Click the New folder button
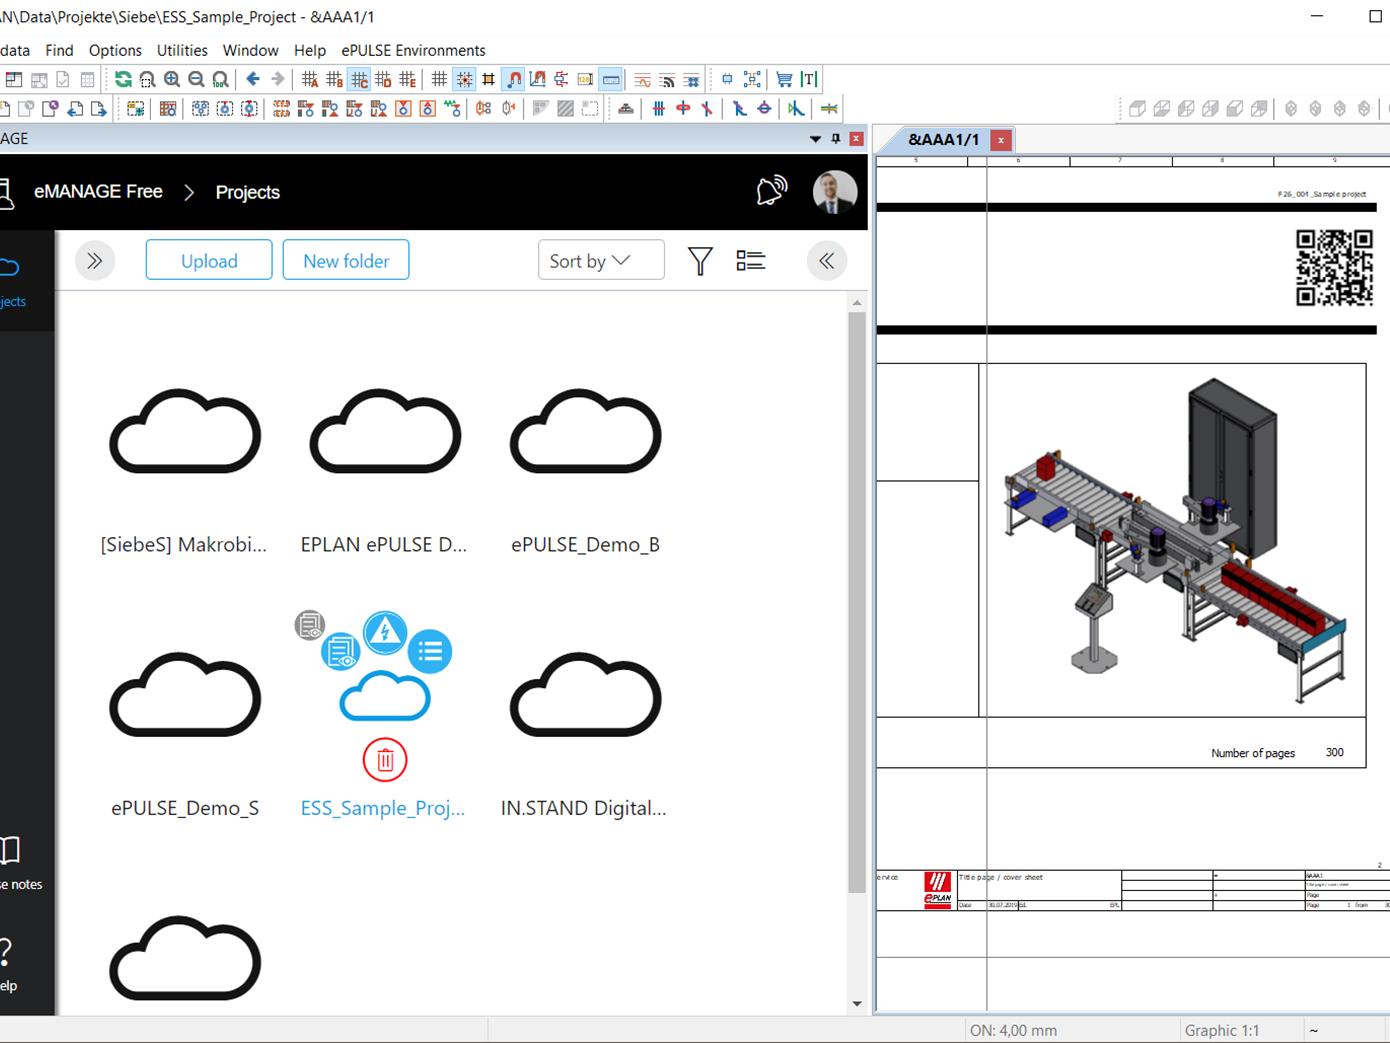 (x=346, y=261)
